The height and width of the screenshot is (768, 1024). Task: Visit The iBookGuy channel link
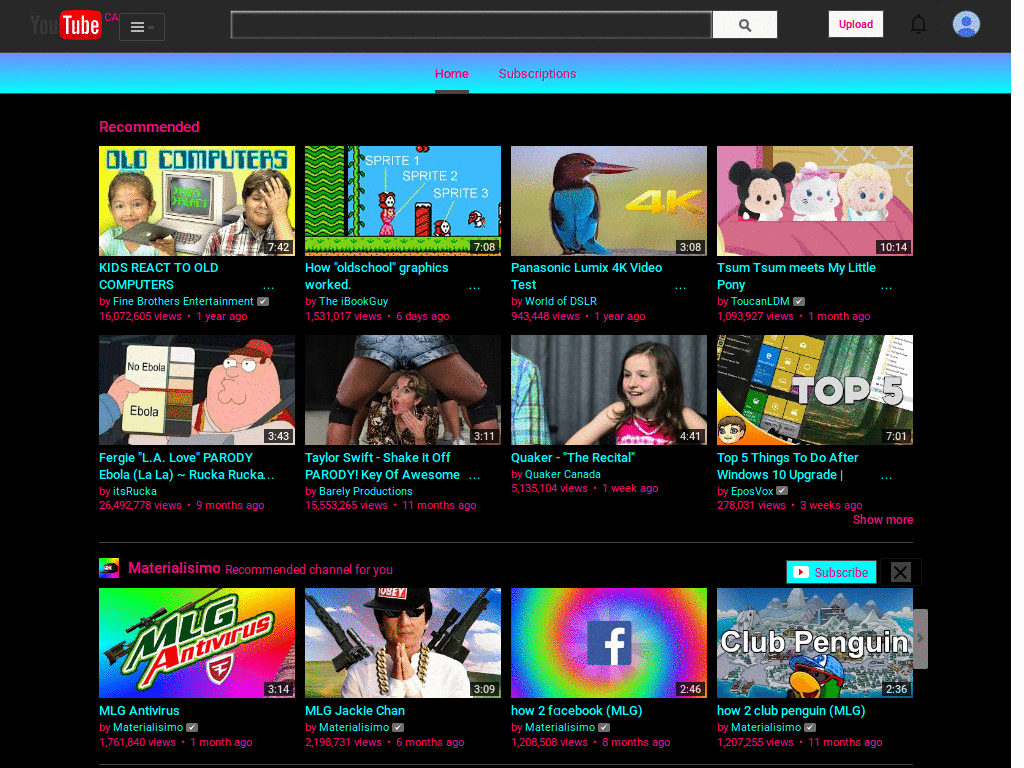pos(353,301)
